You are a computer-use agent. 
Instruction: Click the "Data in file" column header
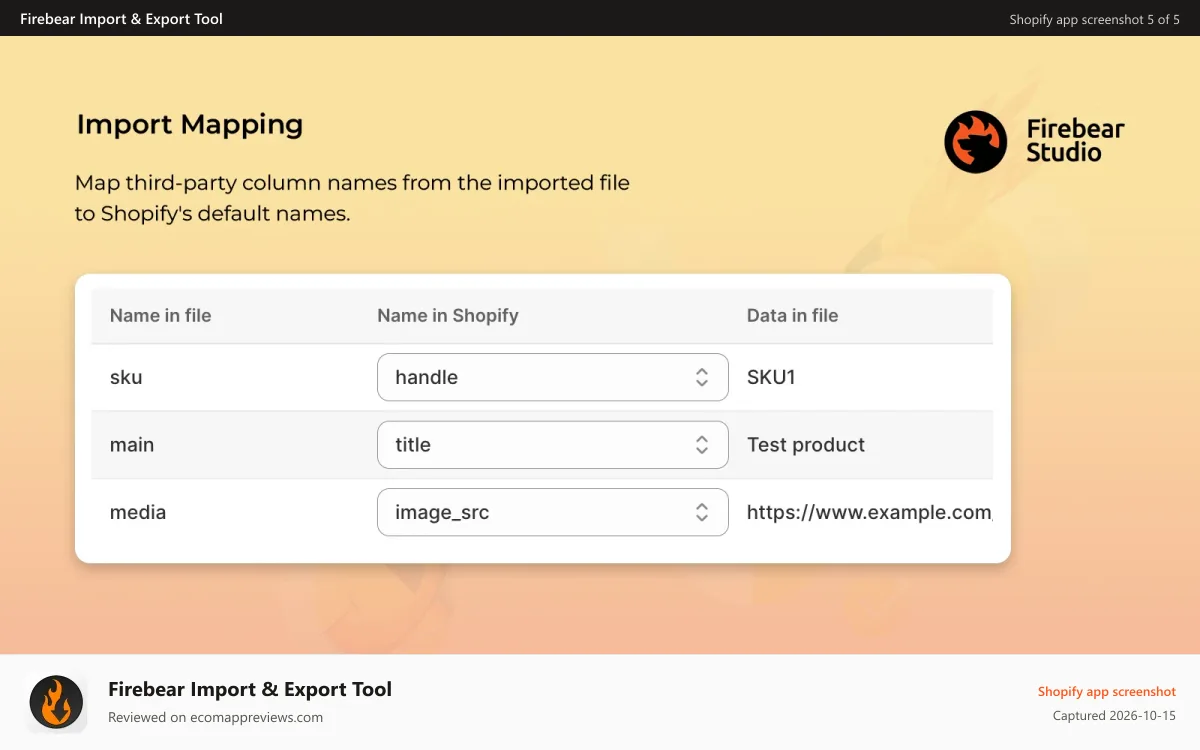click(x=792, y=315)
